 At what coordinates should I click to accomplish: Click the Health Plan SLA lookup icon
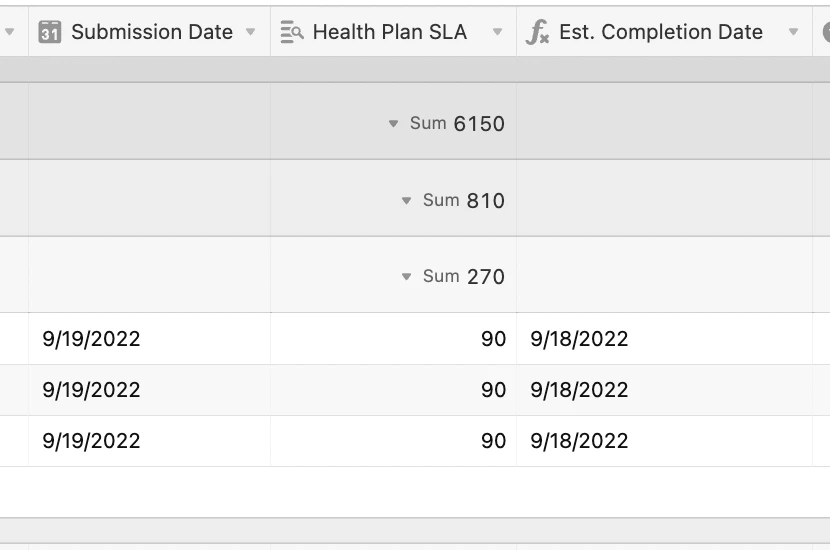click(292, 32)
